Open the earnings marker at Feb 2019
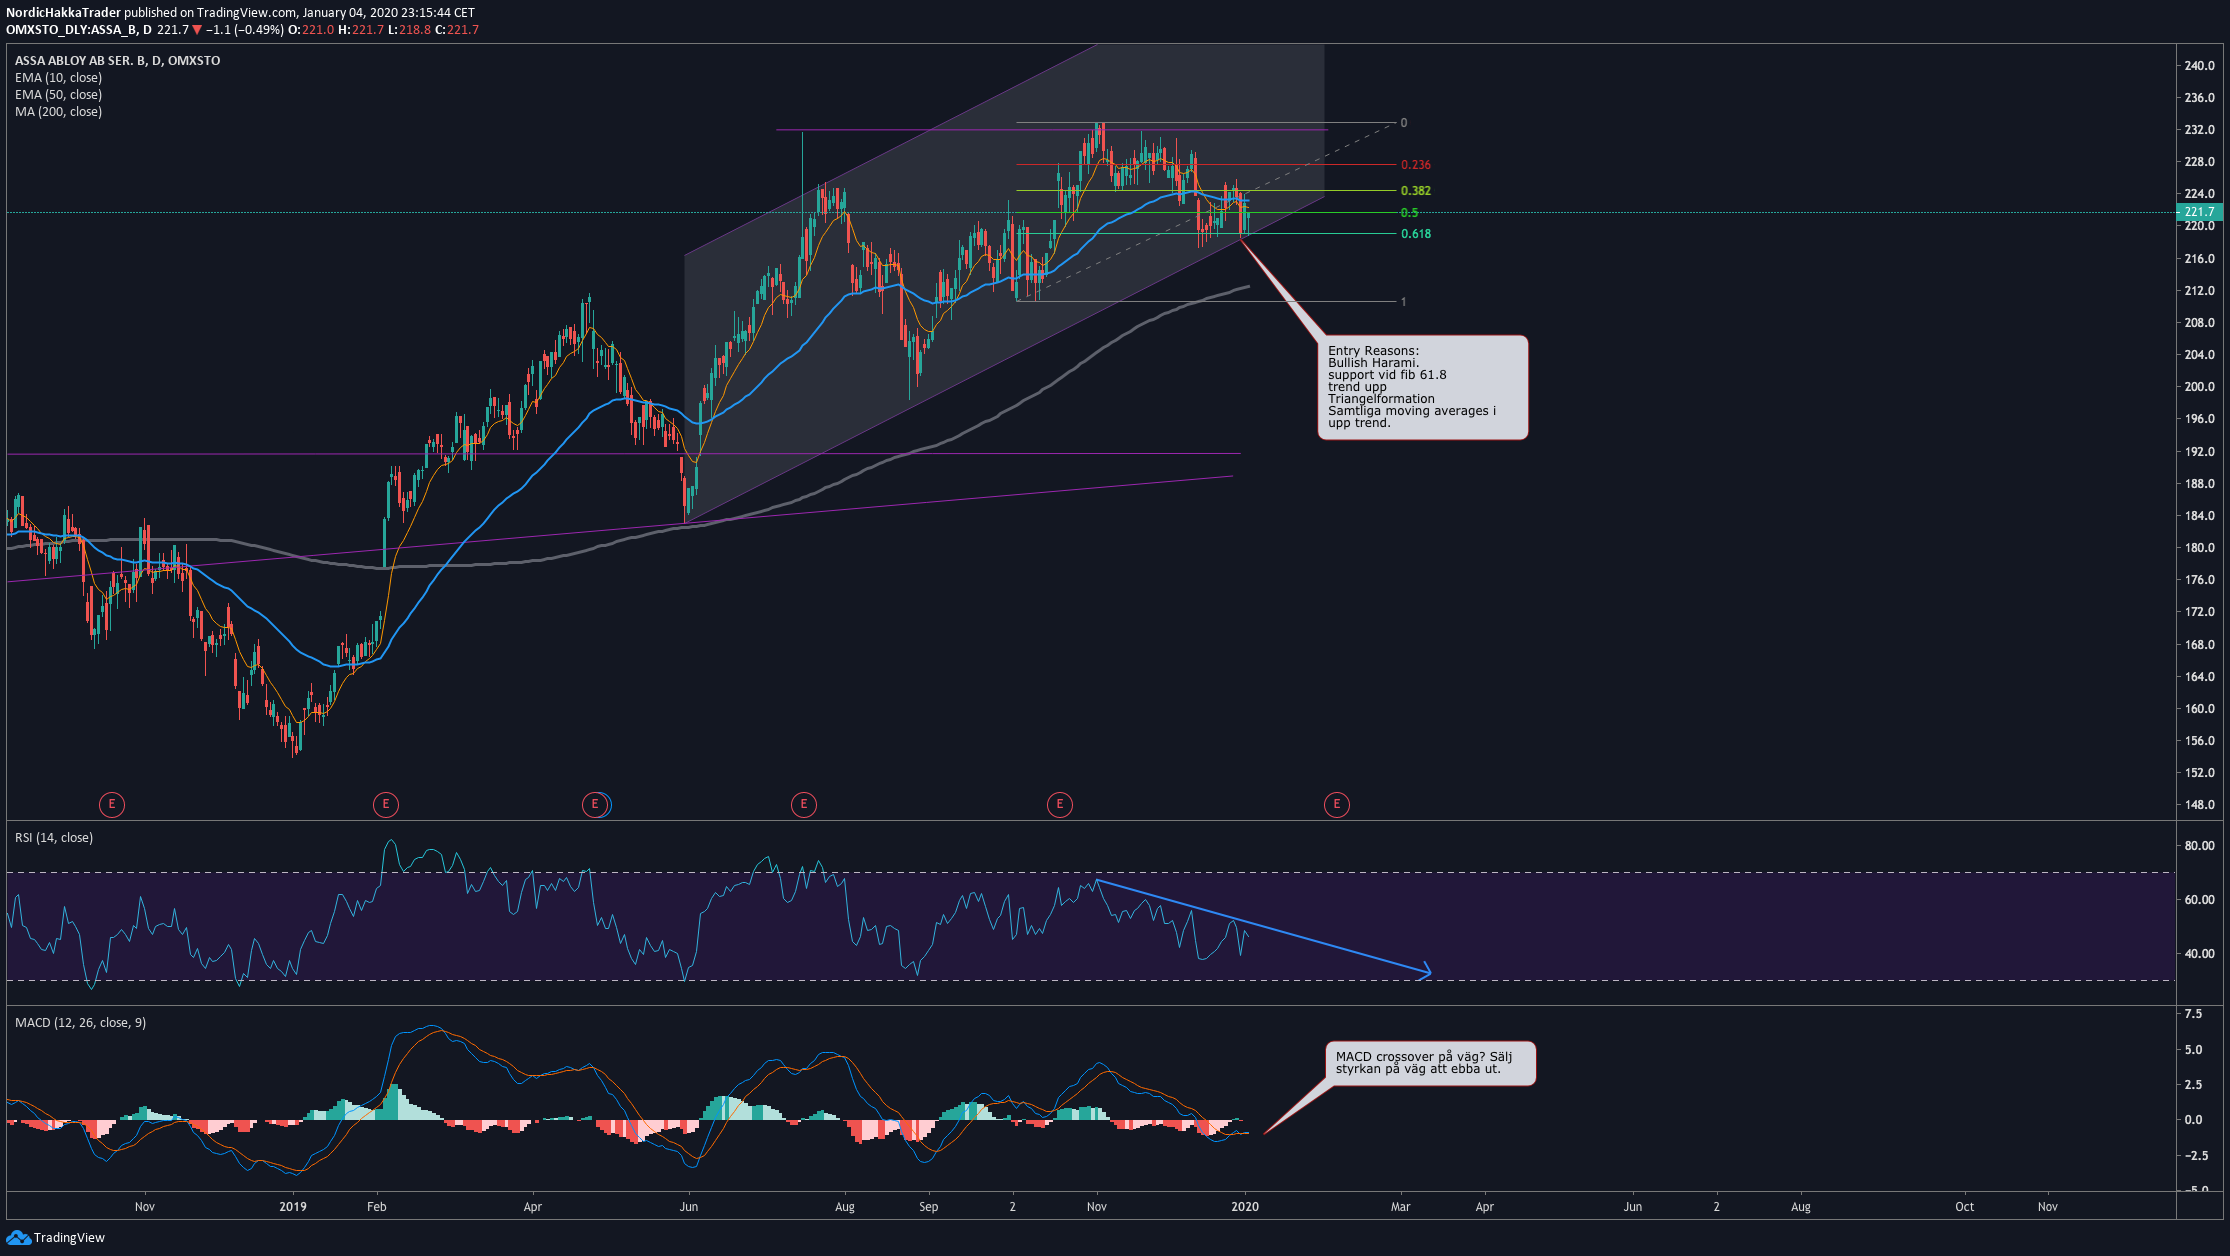This screenshot has height=1256, width=2230. [x=385, y=804]
